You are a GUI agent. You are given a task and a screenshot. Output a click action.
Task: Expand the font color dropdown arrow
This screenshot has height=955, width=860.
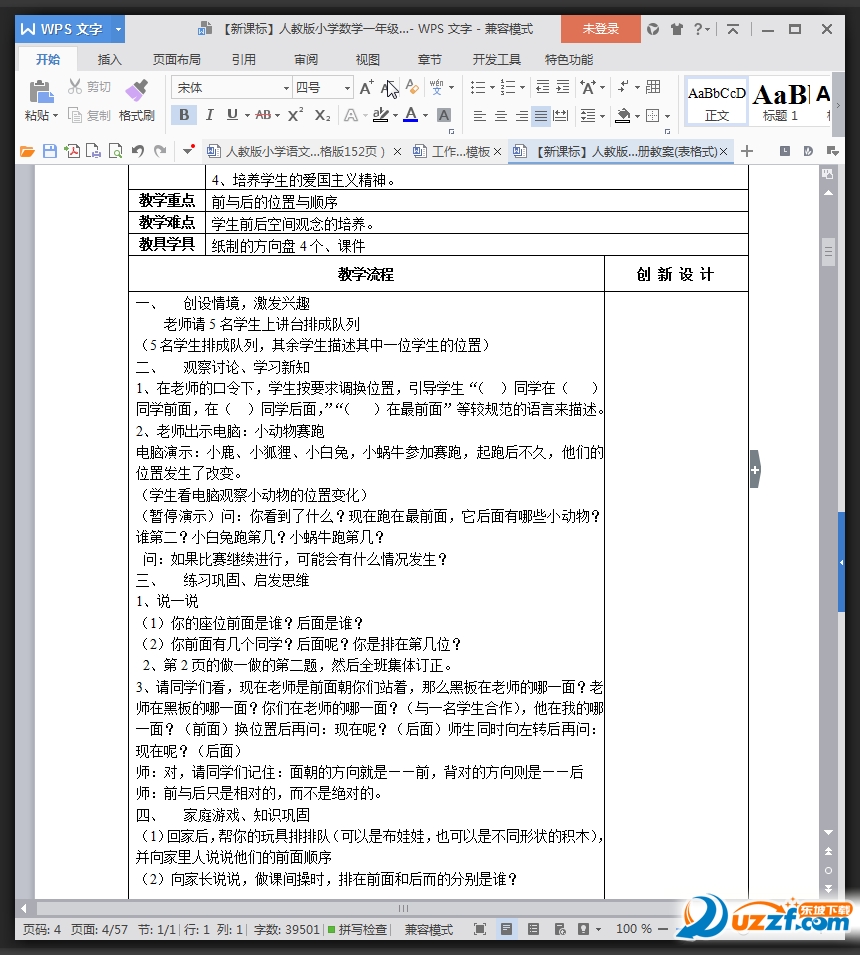tap(424, 114)
